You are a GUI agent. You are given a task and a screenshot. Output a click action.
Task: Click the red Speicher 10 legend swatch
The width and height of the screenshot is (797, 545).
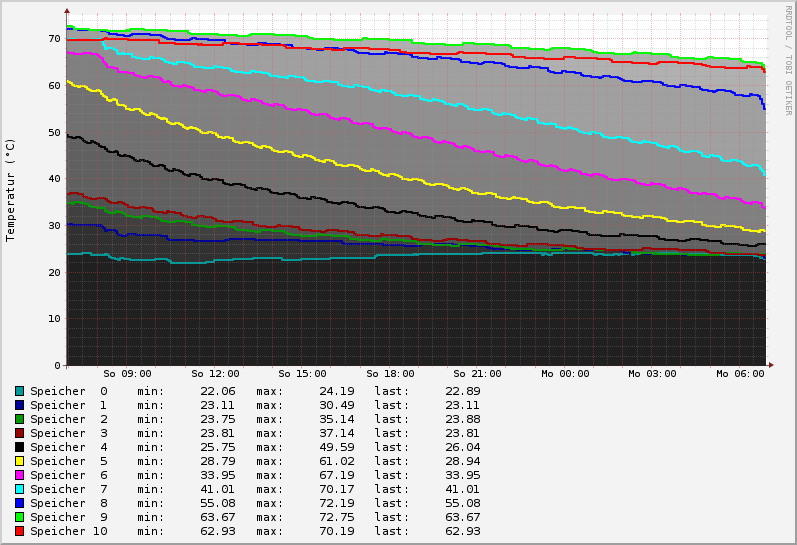point(19,531)
